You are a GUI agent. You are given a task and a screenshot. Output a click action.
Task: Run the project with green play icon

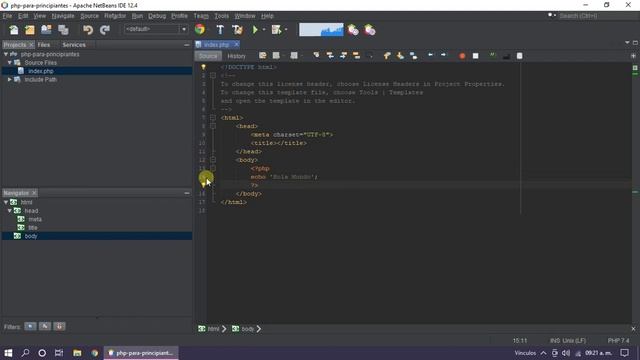pos(255,29)
